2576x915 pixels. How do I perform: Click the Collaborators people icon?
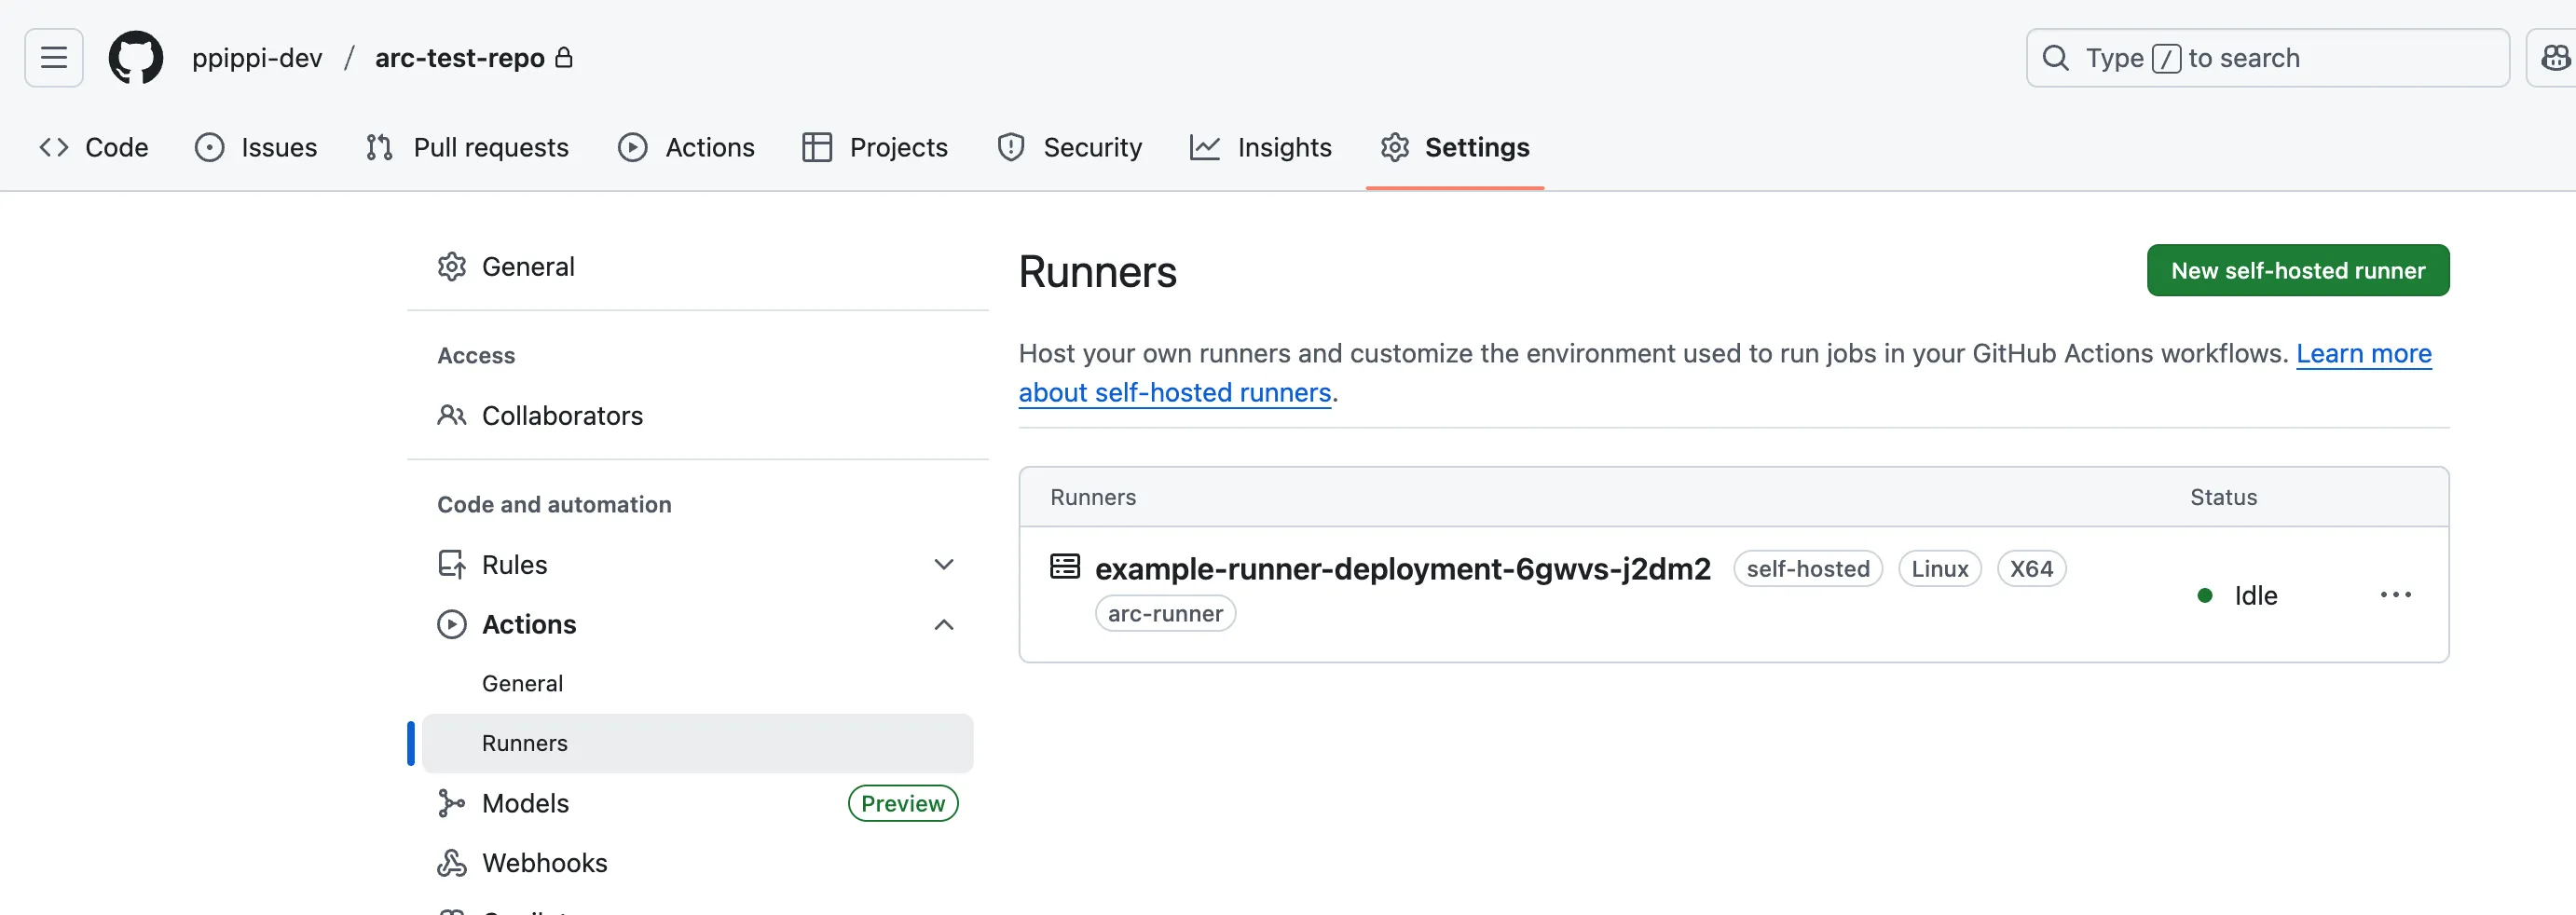tap(452, 416)
